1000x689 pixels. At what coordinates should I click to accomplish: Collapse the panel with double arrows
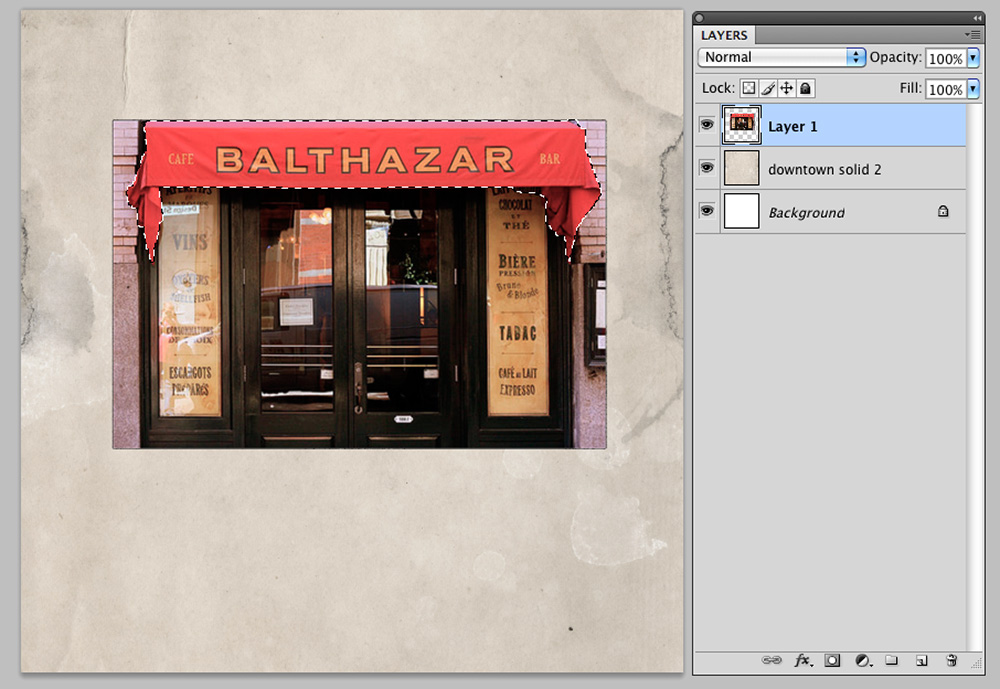(977, 17)
